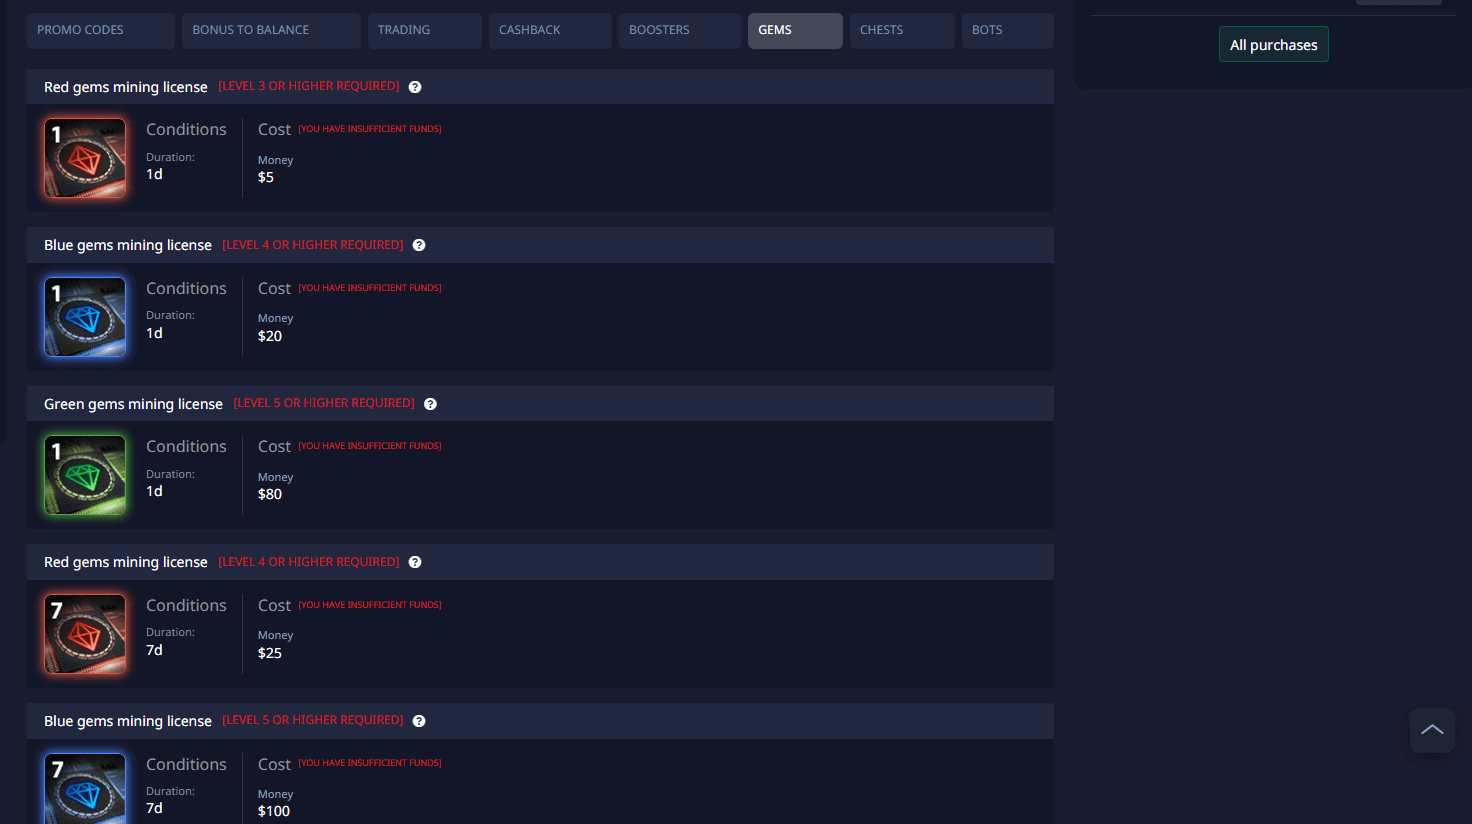Image resolution: width=1472 pixels, height=824 pixels.
Task: Select the 7-day red gem license image
Action: (x=85, y=634)
